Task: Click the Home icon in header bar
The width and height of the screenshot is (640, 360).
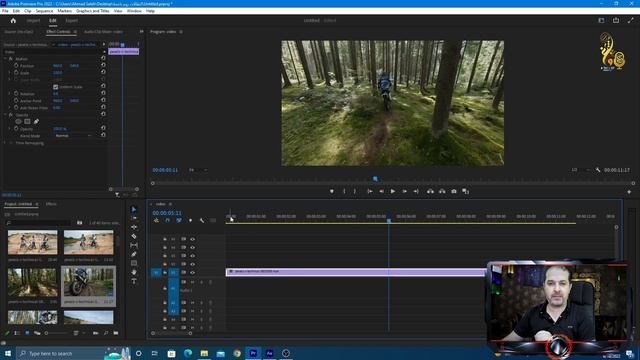Action: 13,20
